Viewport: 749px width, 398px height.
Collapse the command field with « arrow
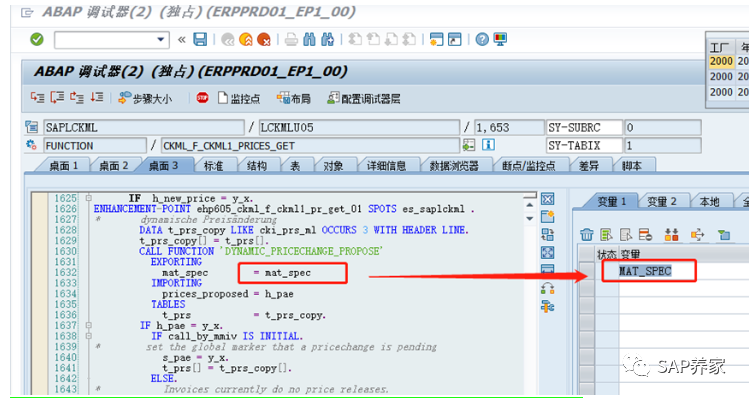pos(182,40)
